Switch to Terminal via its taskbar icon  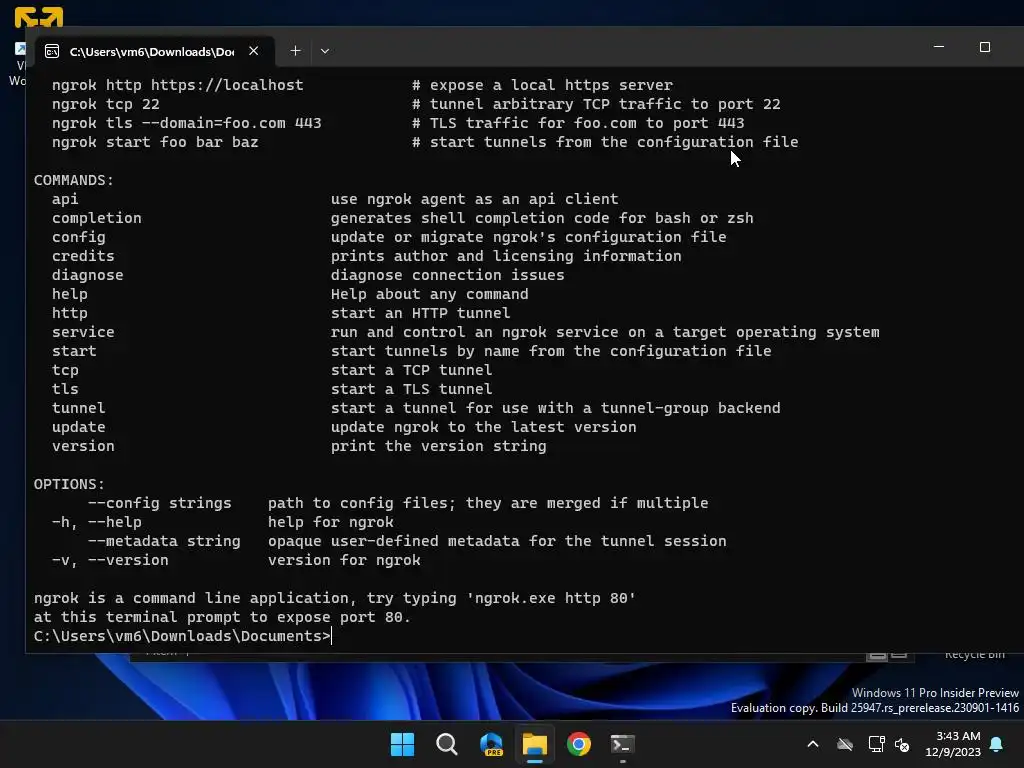point(622,744)
